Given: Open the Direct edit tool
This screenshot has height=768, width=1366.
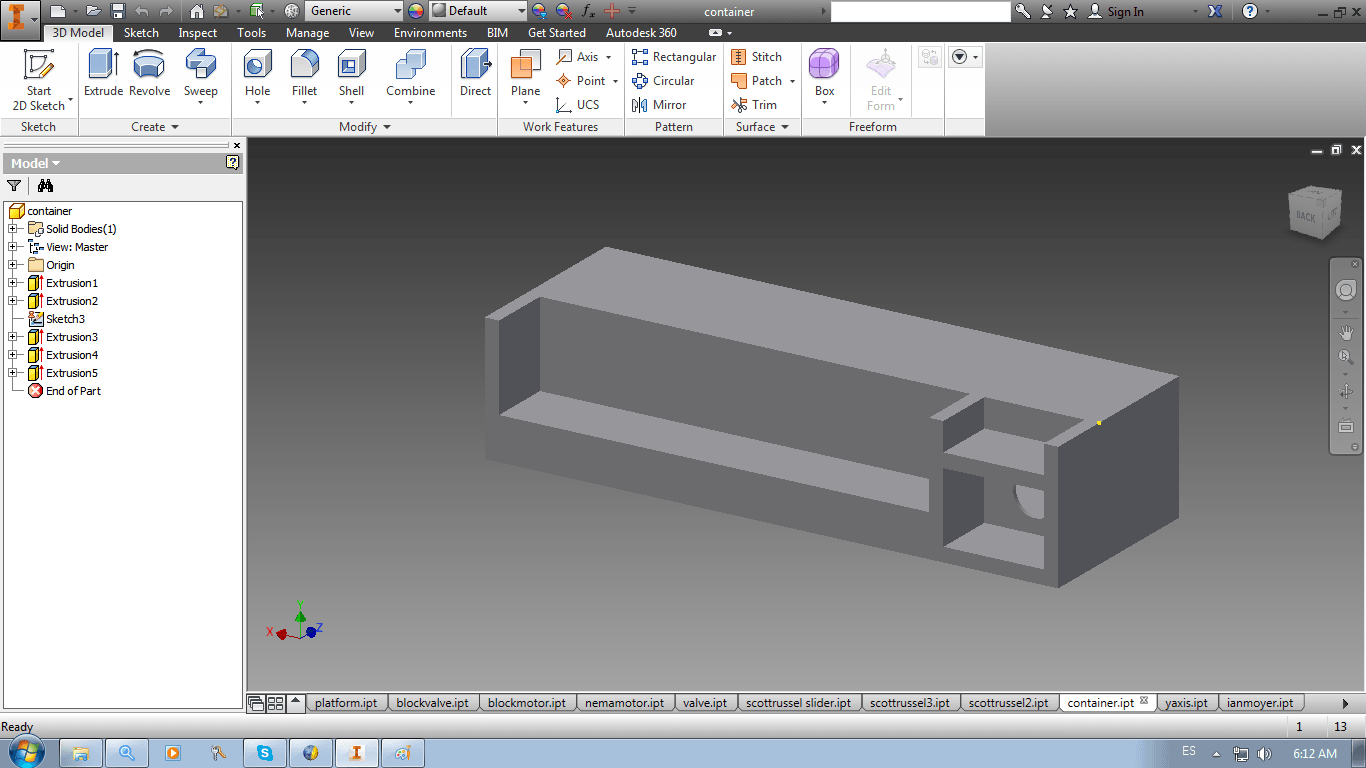Looking at the screenshot, I should pyautogui.click(x=475, y=74).
